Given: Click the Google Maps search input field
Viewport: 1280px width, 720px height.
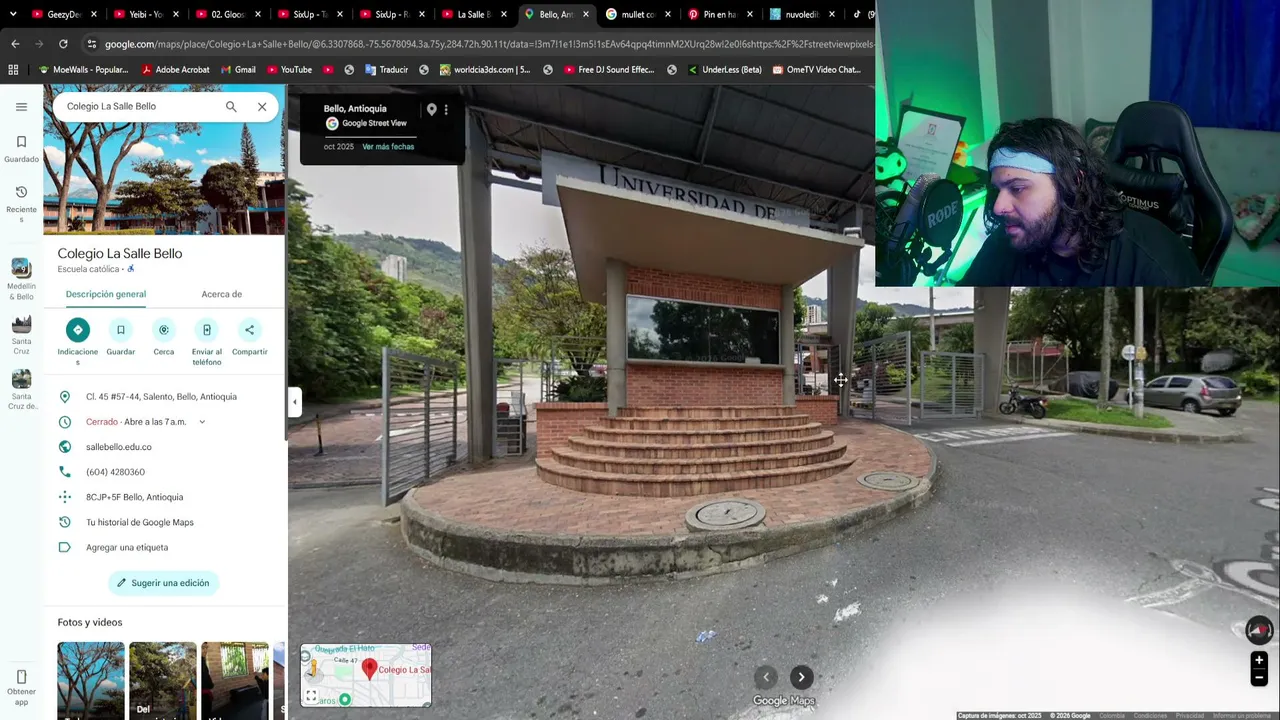Looking at the screenshot, I should click(140, 106).
